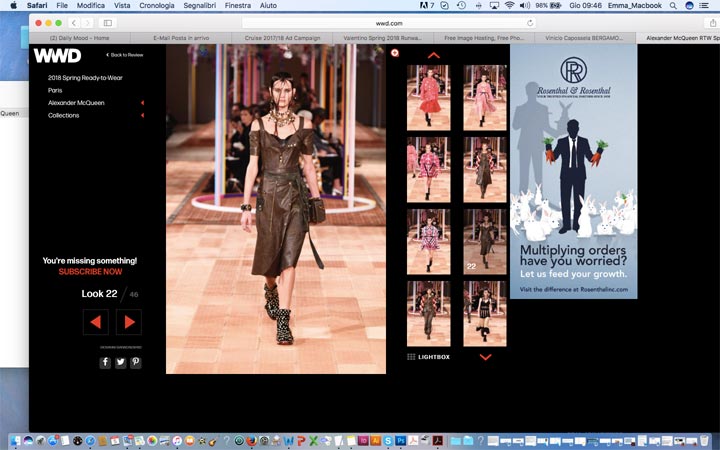Select the Alexander McQueen sidebar link
Screen dimensions: 720x450
(x=76, y=103)
